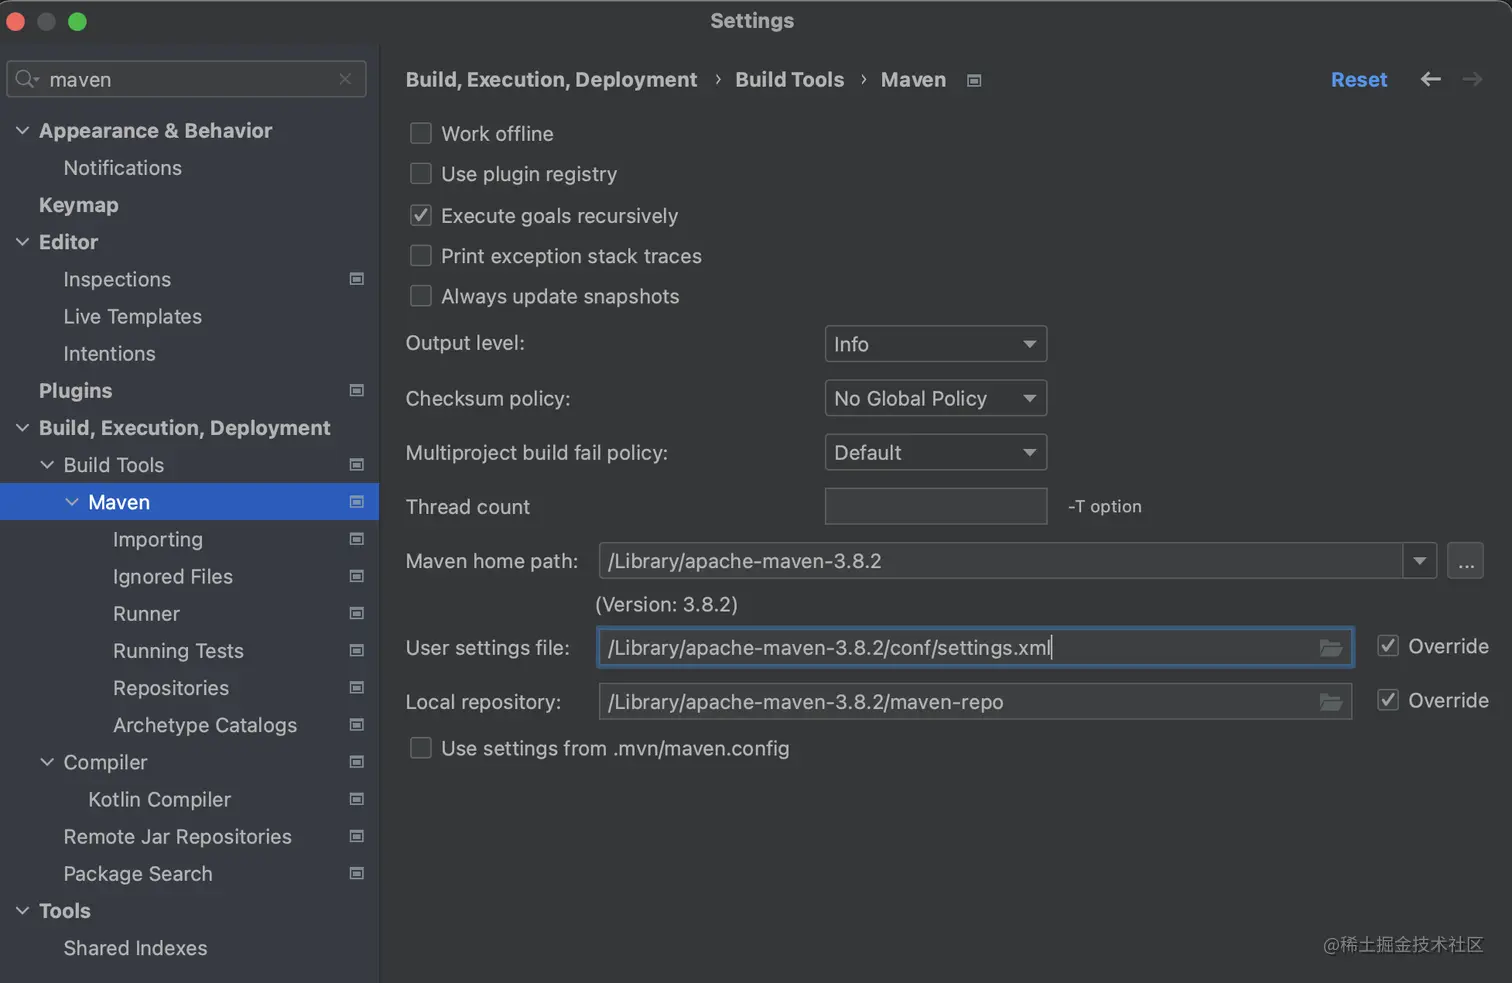Clear the maven search text
The height and width of the screenshot is (983, 1512).
click(x=345, y=79)
